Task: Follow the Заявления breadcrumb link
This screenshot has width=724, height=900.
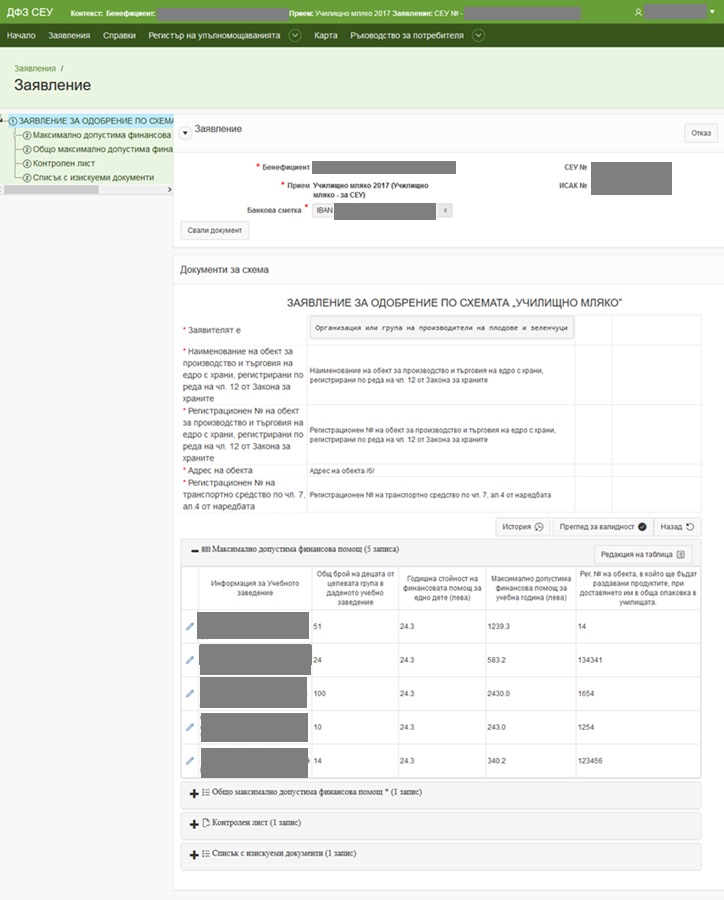Action: (x=35, y=68)
